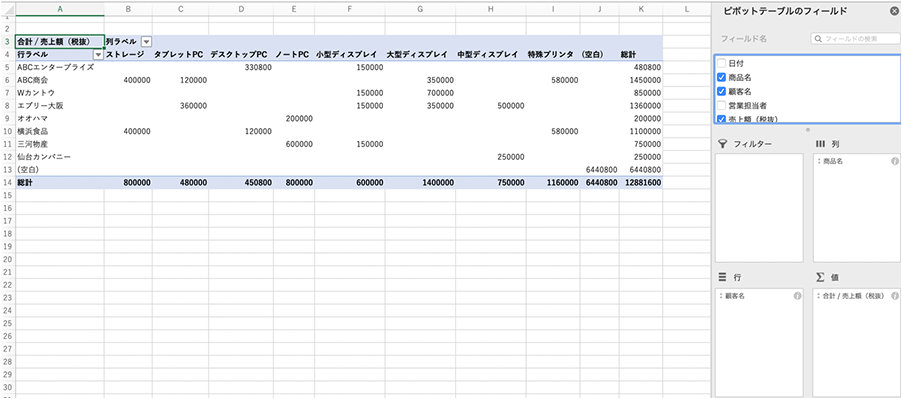Click the 小型ディスプレイ column label
The height and width of the screenshot is (399, 902).
click(x=347, y=55)
